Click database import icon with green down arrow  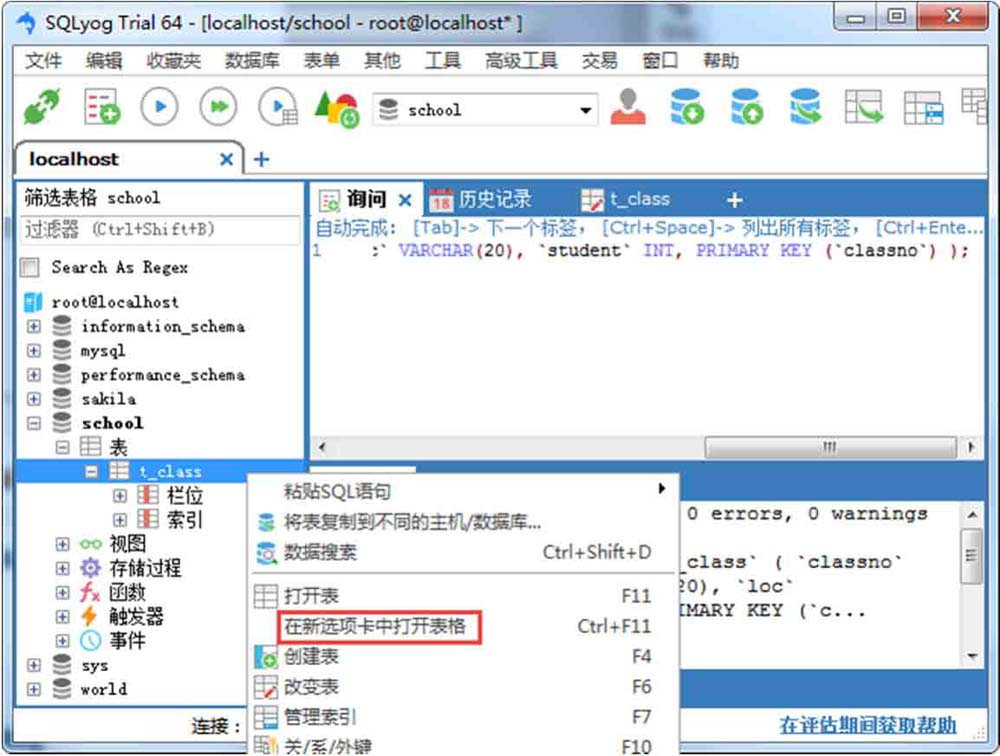[686, 107]
